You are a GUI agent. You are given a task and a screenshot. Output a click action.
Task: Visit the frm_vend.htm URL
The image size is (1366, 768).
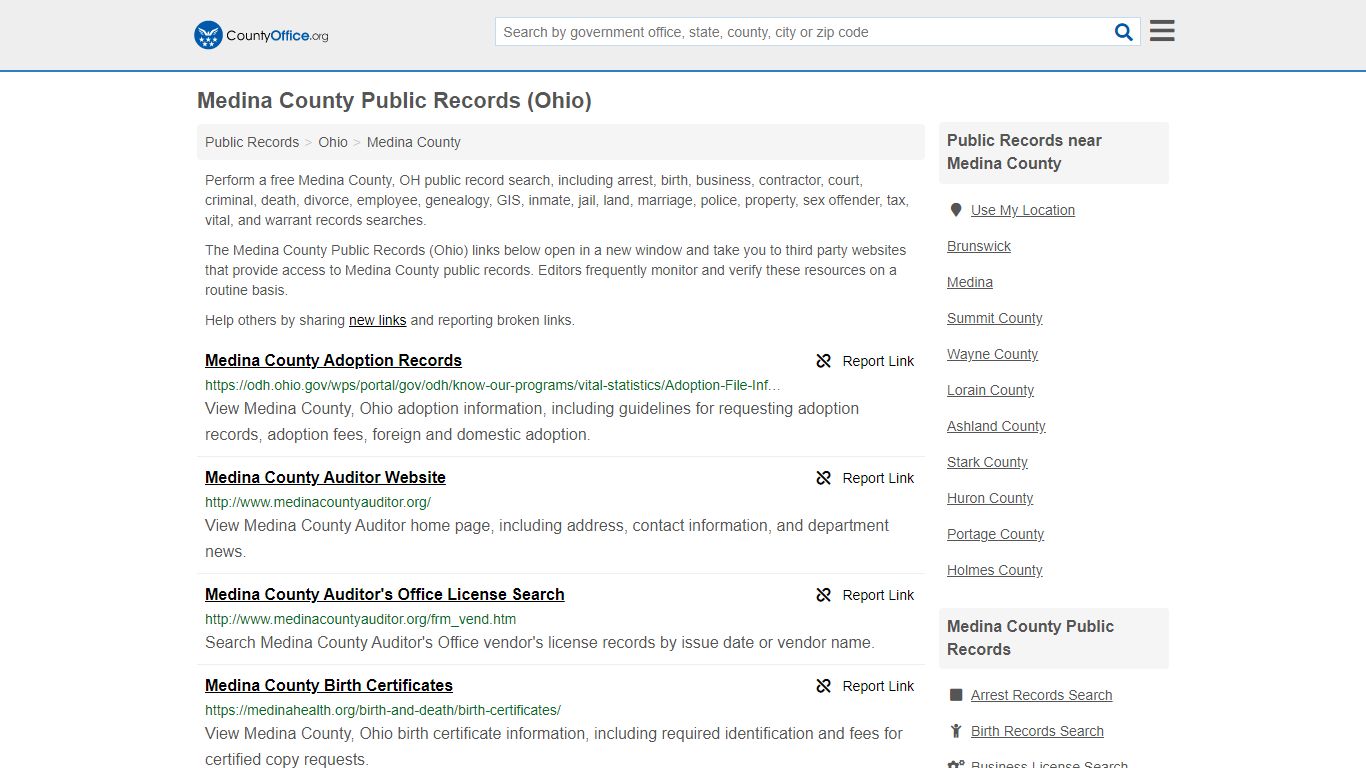point(361,619)
